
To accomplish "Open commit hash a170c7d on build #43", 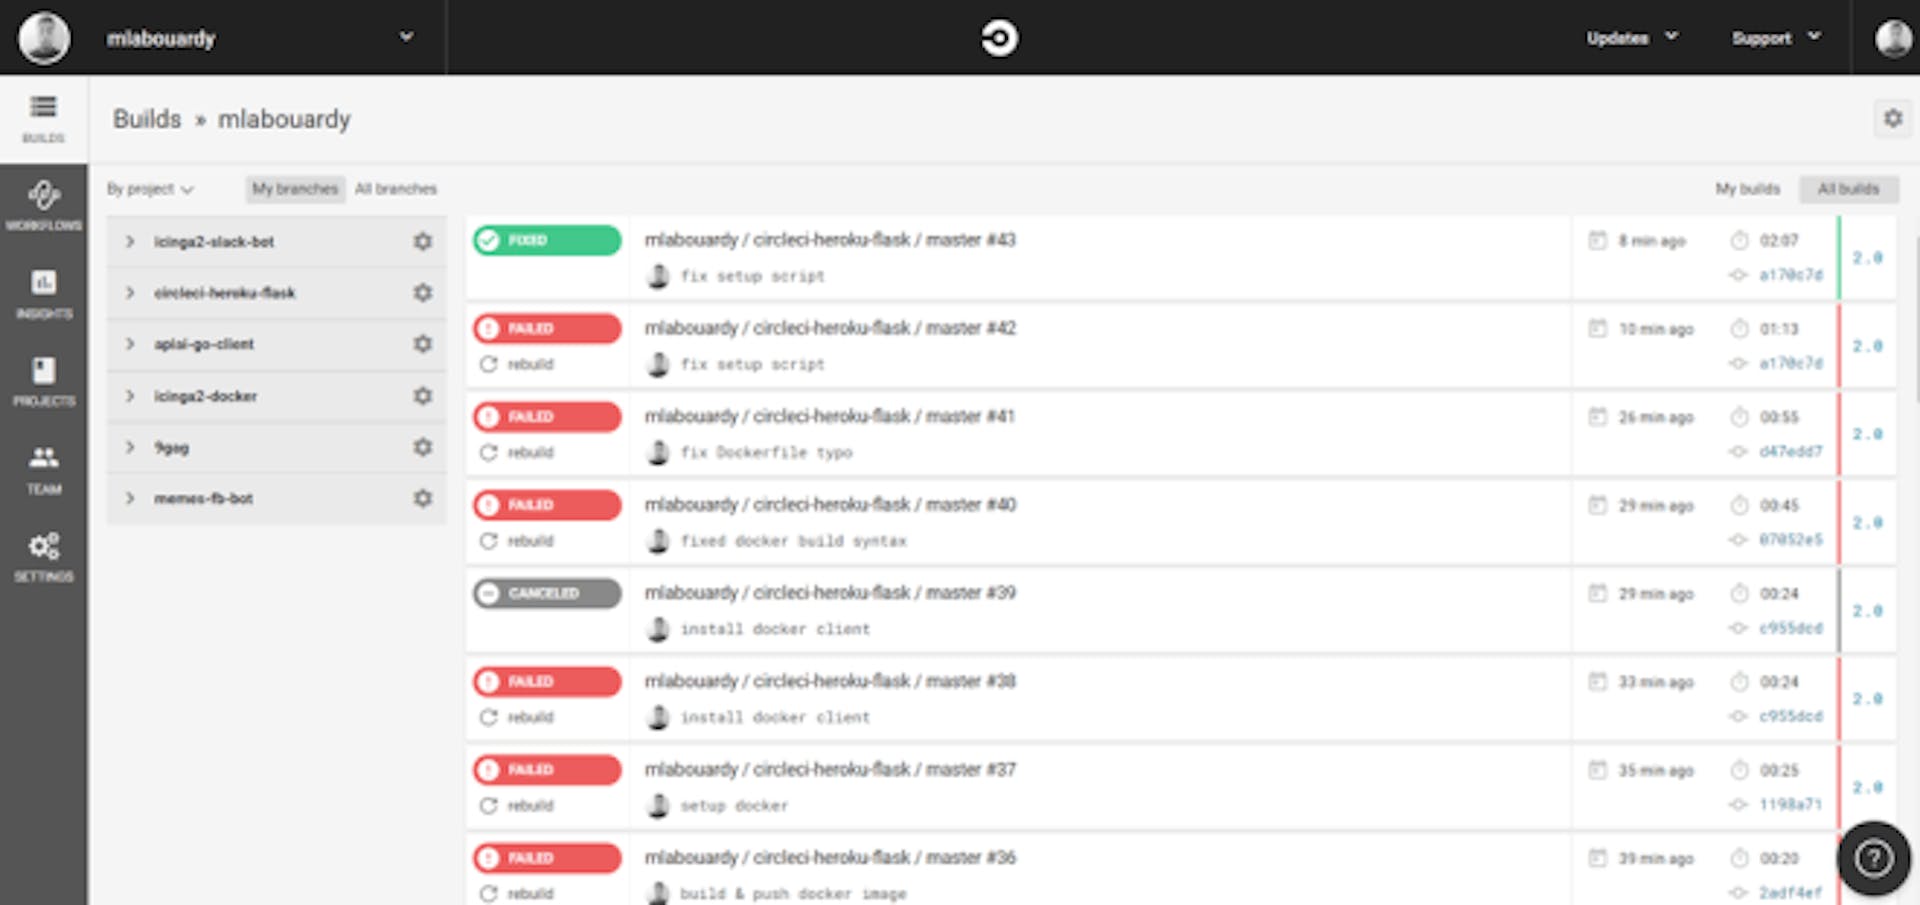I will [1791, 275].
